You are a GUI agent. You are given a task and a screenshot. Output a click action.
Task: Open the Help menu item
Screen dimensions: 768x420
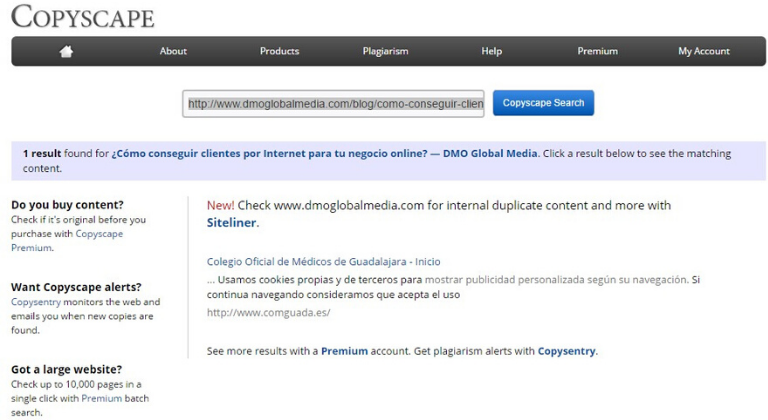click(491, 51)
